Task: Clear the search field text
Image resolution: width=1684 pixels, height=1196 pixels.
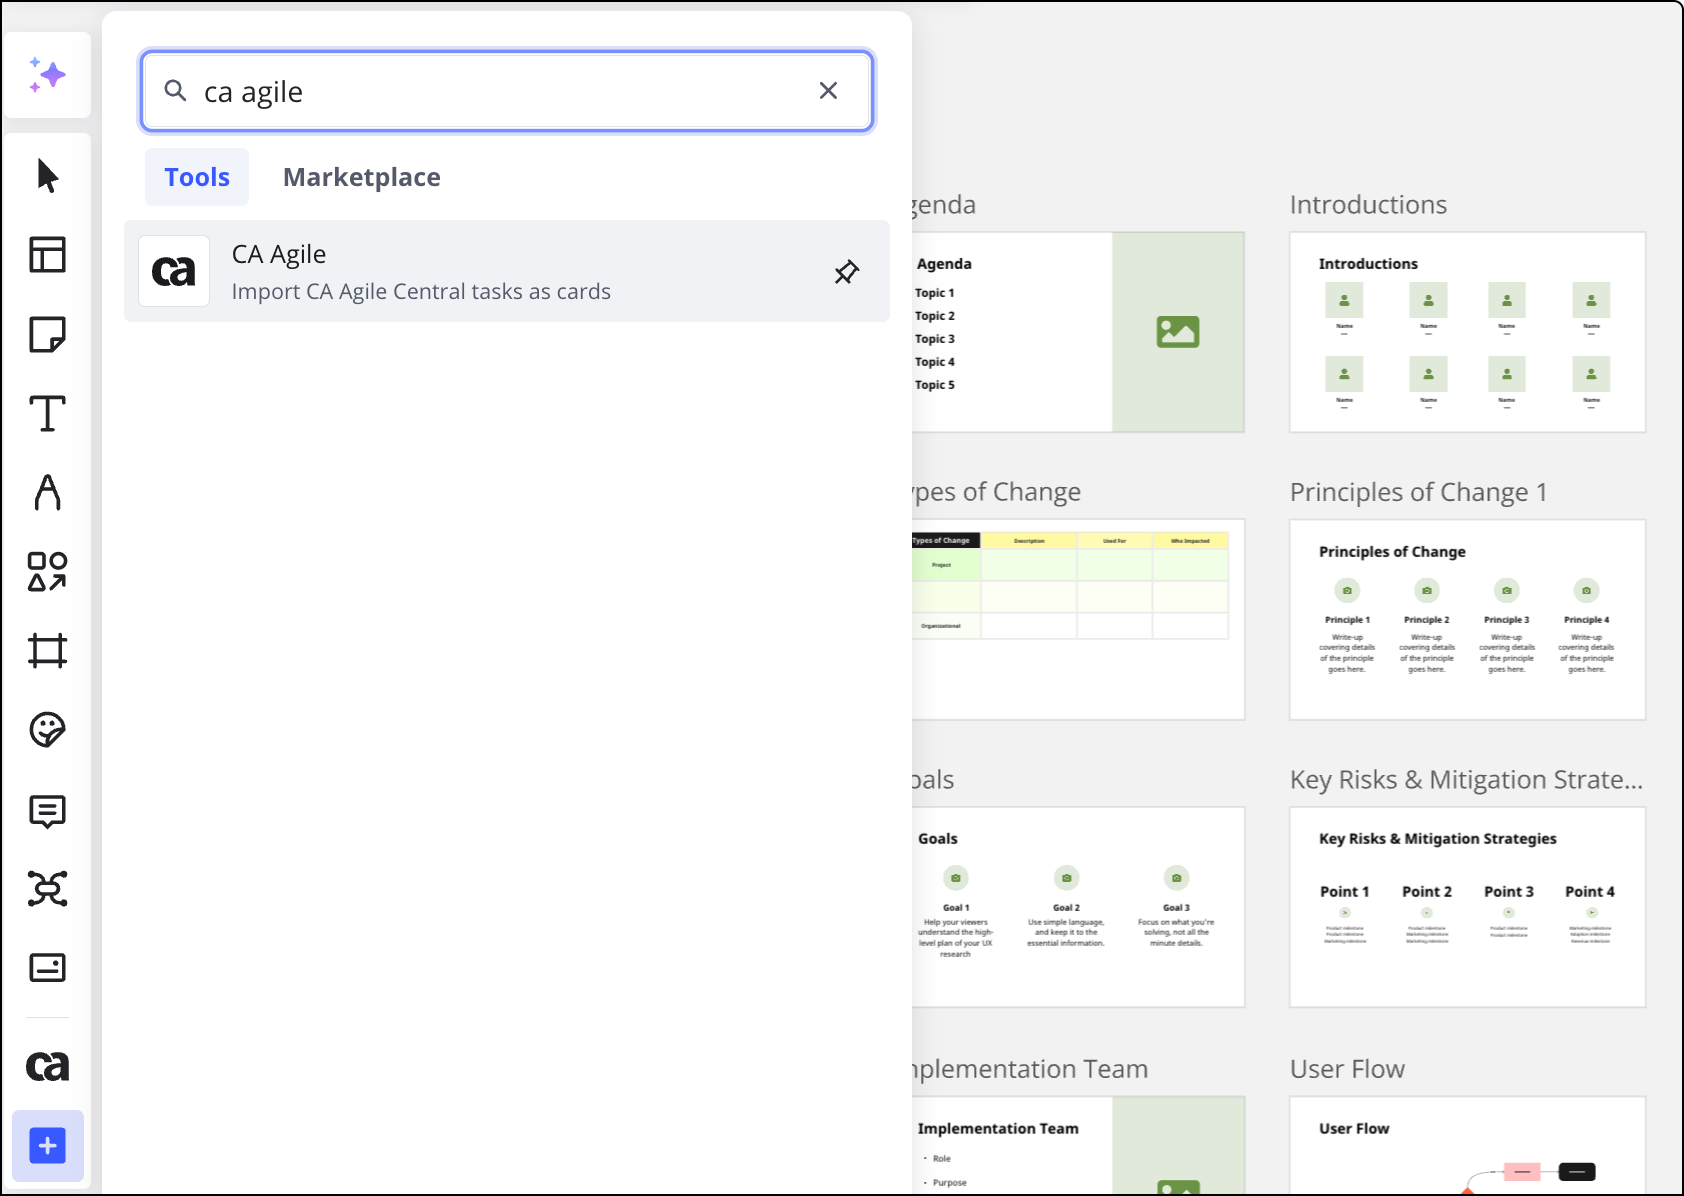Action: [828, 91]
